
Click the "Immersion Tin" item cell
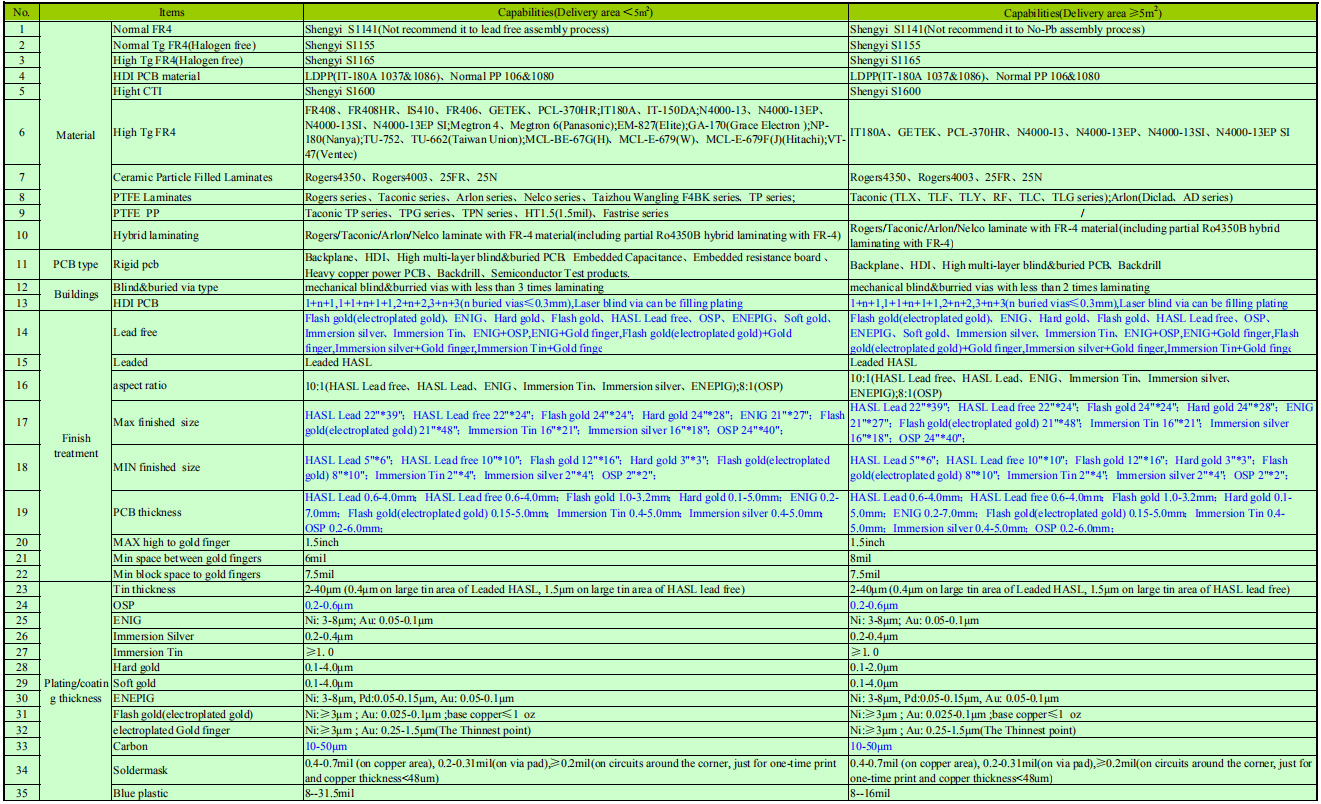pyautogui.click(x=205, y=652)
